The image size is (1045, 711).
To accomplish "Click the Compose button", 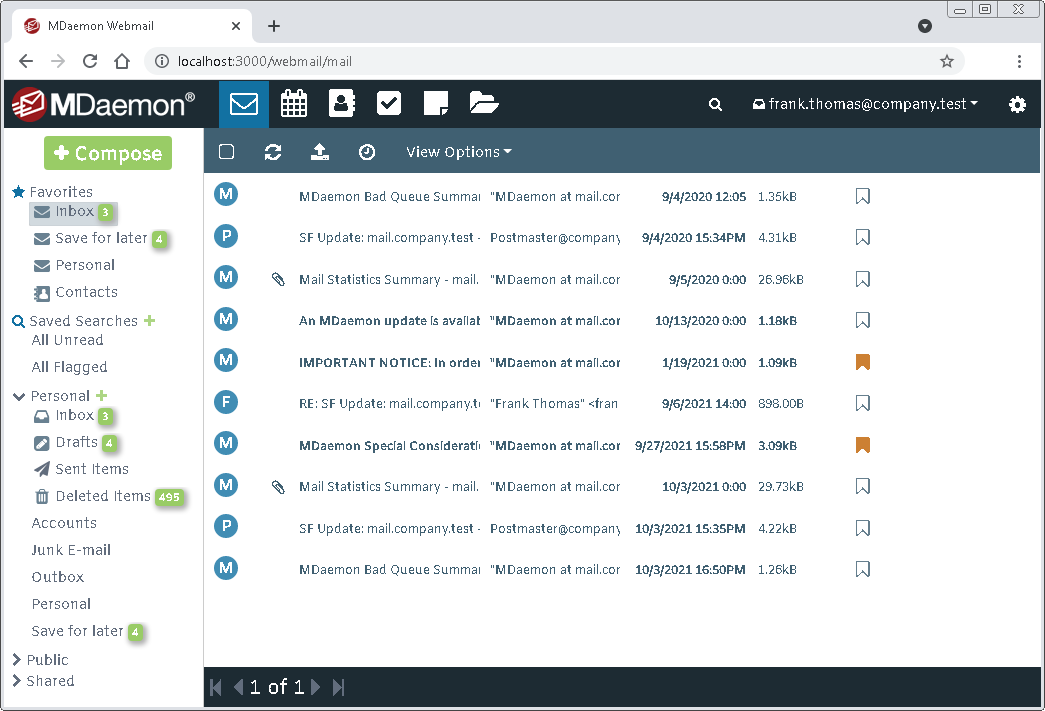I will tap(108, 153).
